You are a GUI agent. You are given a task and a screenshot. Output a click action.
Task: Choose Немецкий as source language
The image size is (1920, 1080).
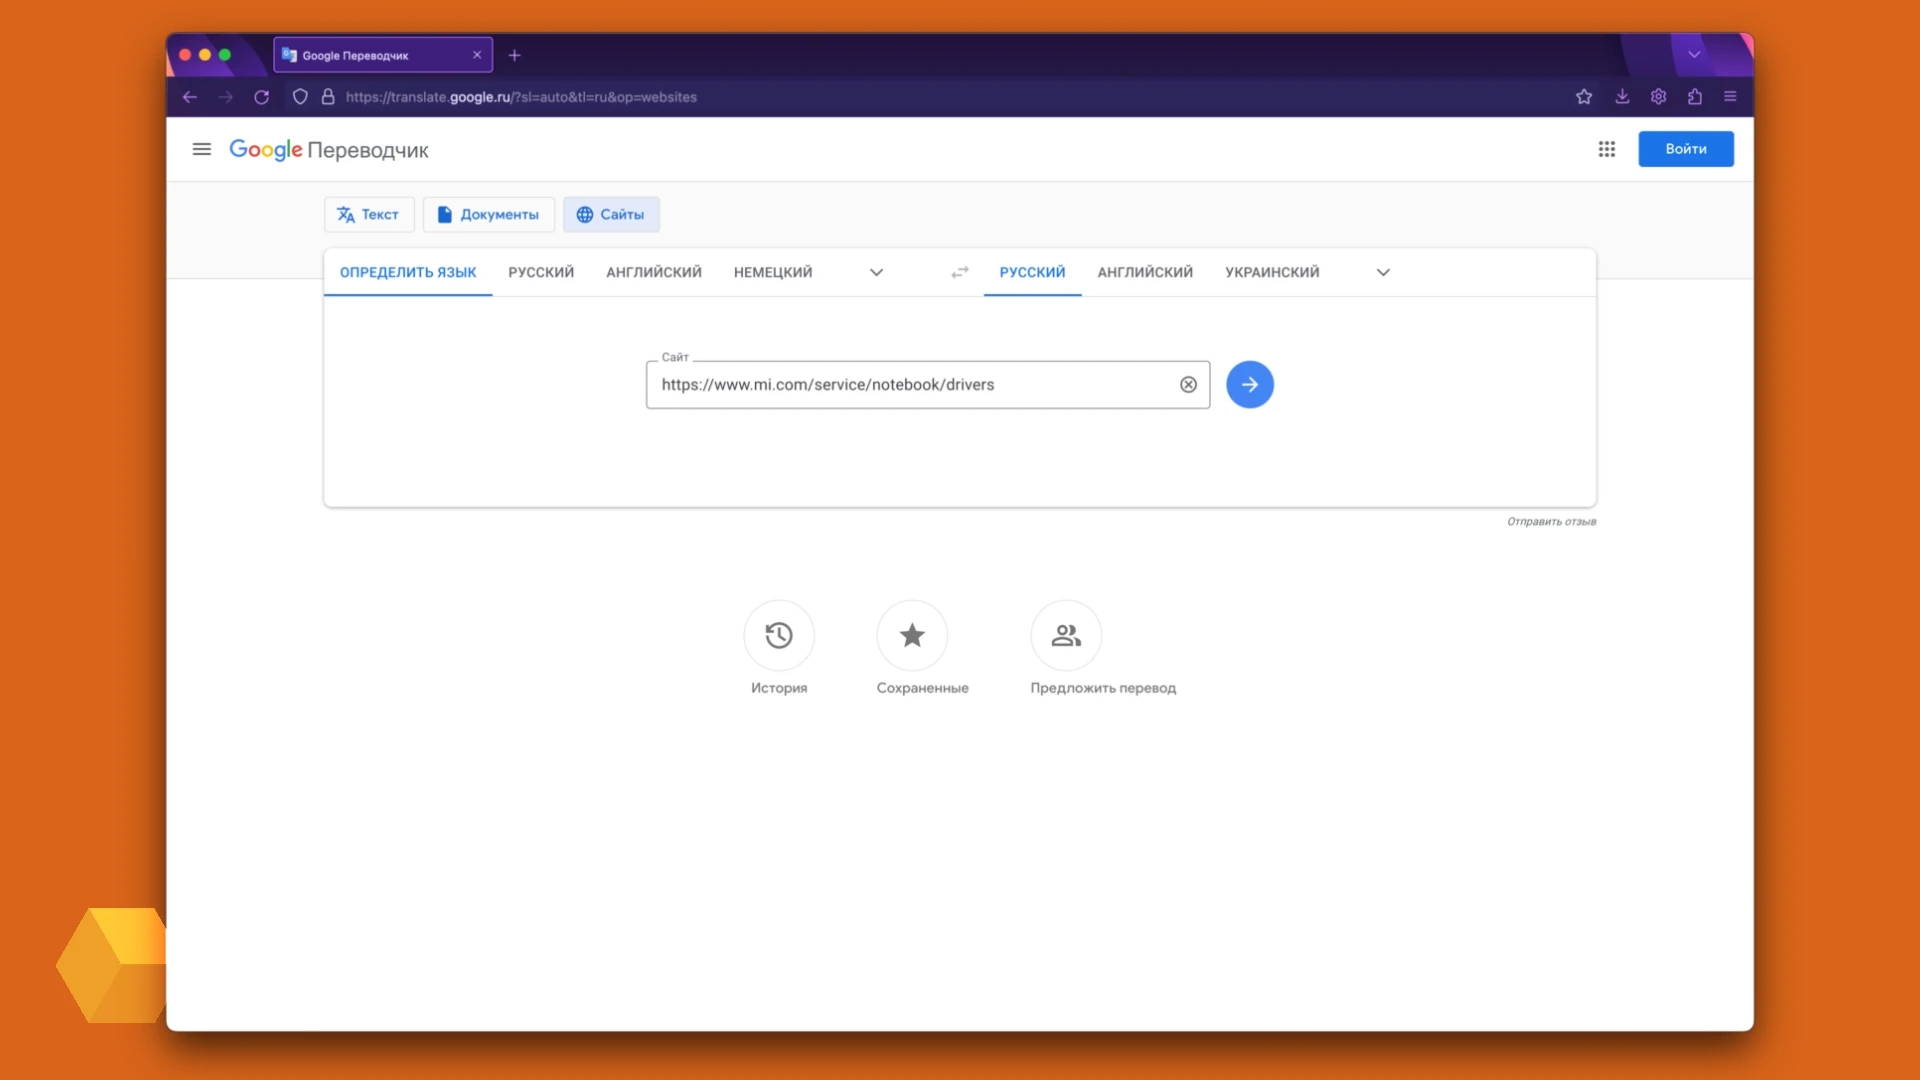[x=773, y=272]
